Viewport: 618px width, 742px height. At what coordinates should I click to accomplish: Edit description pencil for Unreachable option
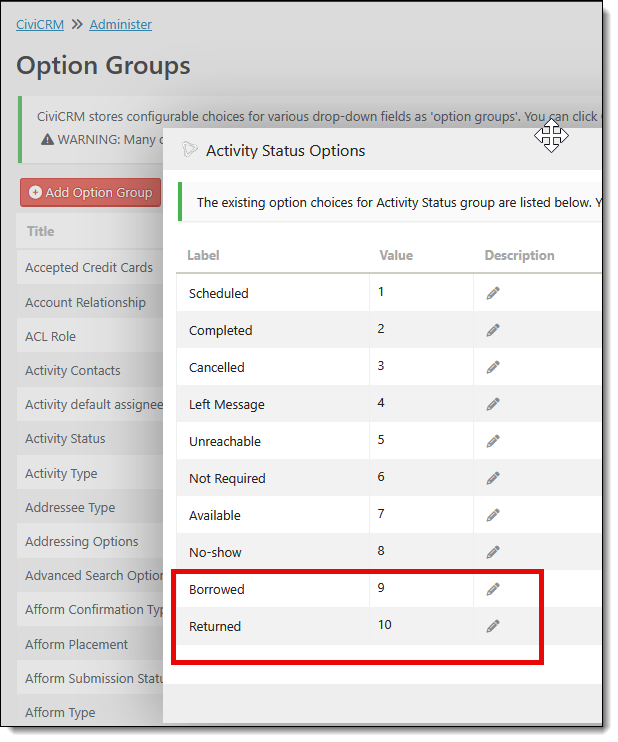click(493, 441)
